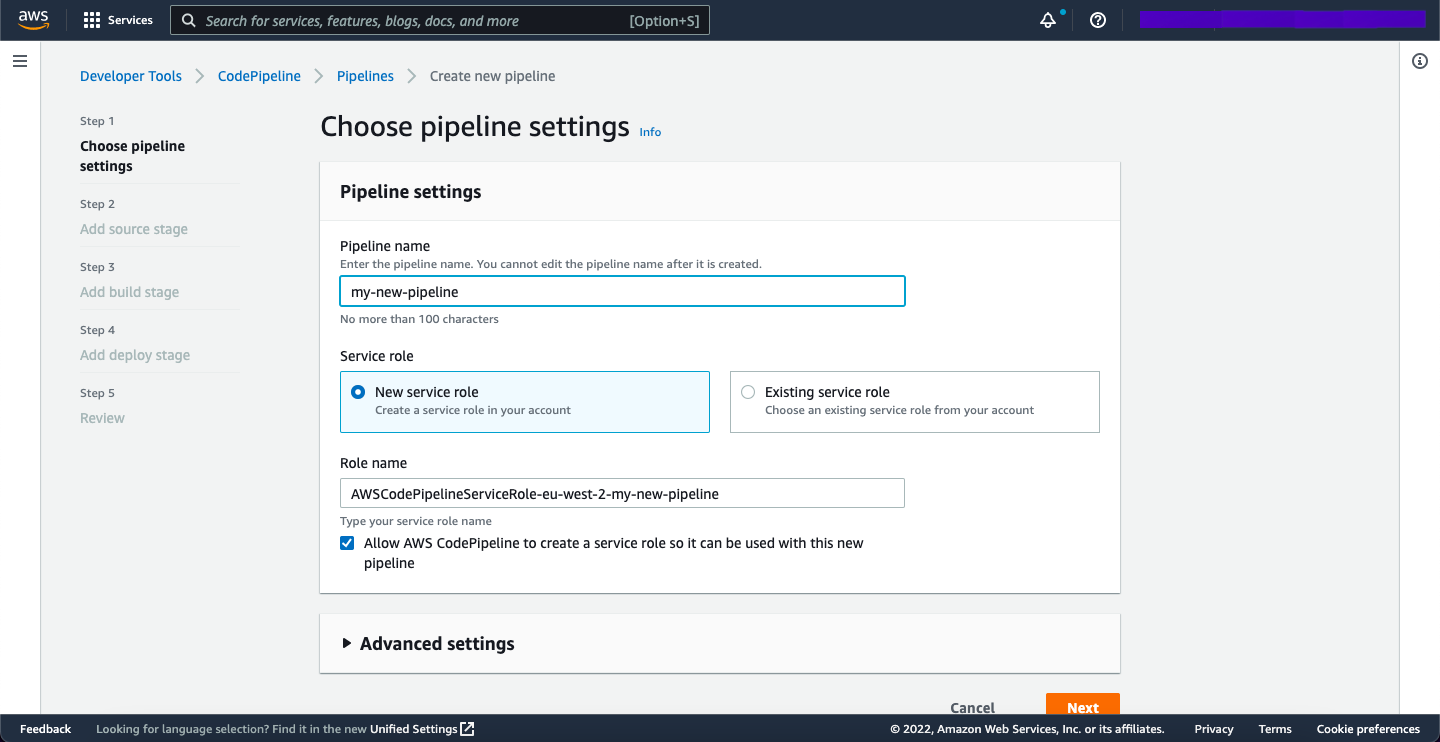
Task: Click the Cancel button
Action: click(x=973, y=706)
